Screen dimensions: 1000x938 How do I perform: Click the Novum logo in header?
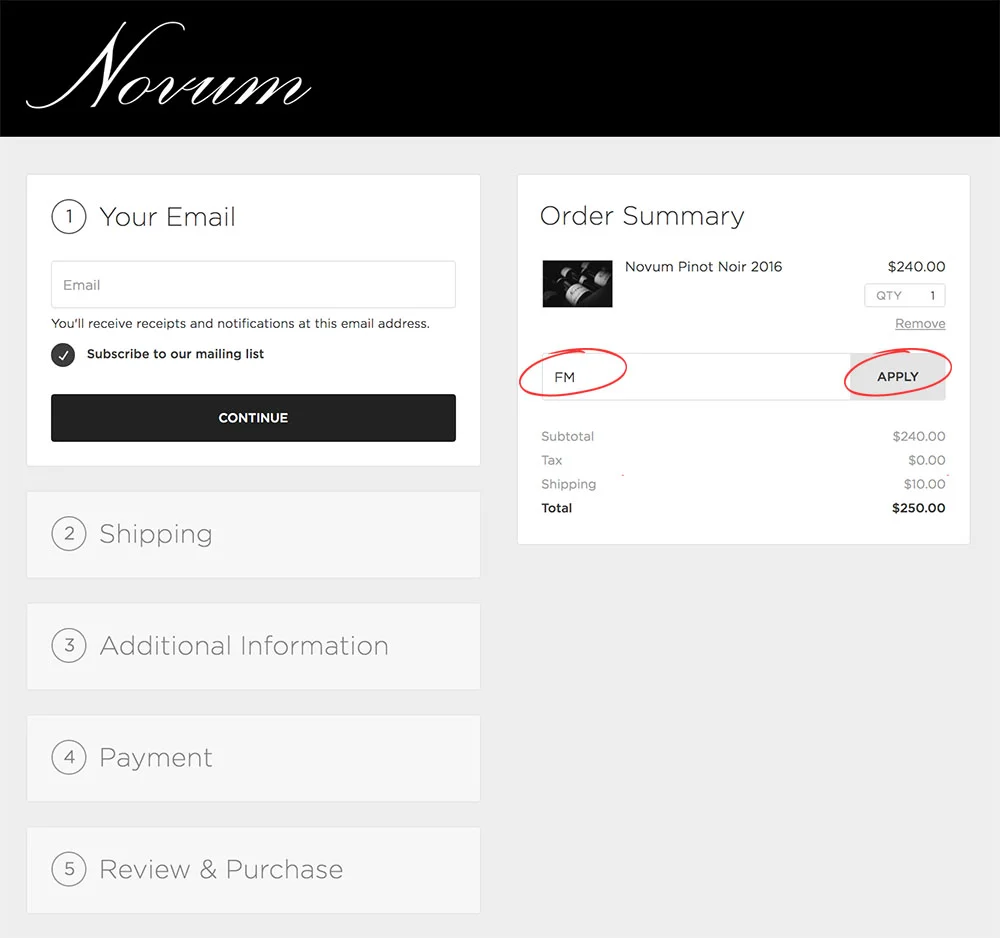coord(168,66)
